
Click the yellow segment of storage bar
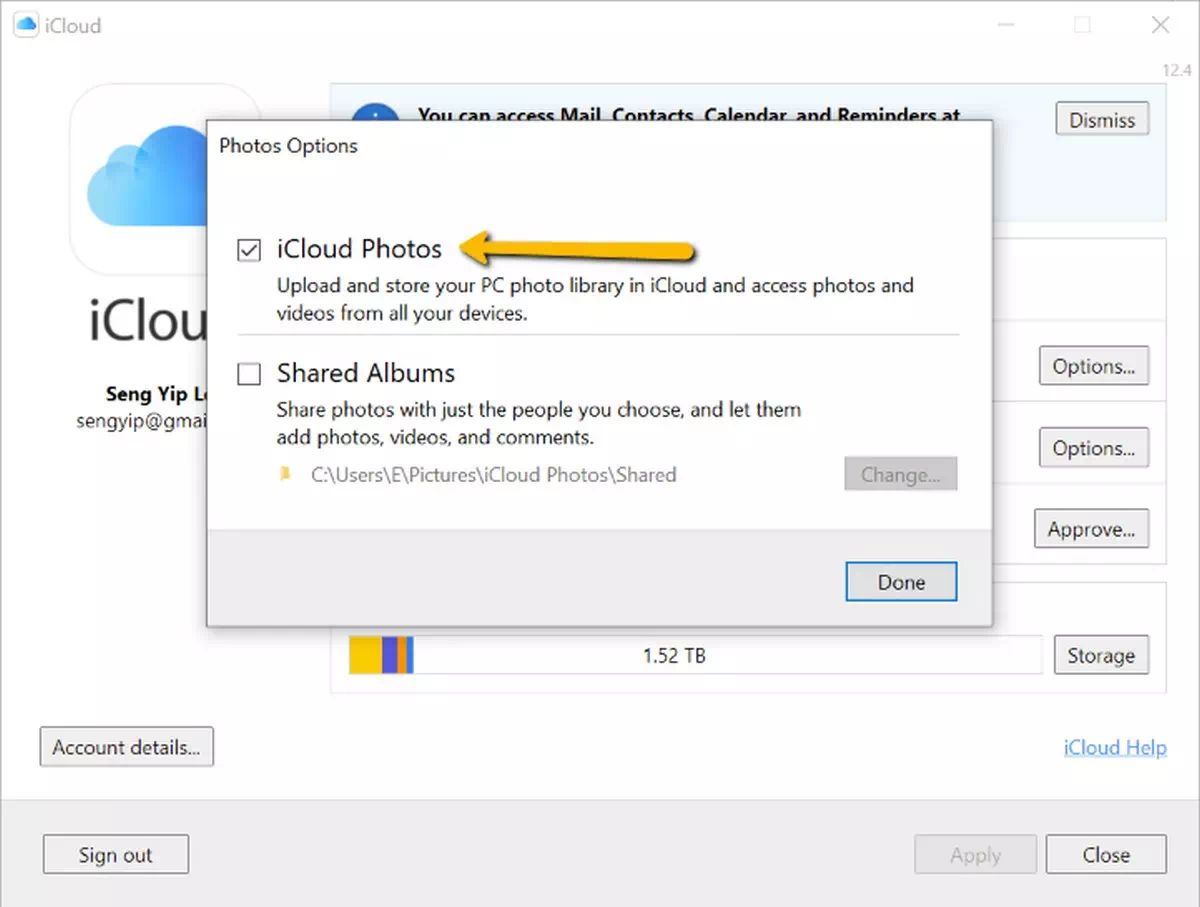point(365,656)
